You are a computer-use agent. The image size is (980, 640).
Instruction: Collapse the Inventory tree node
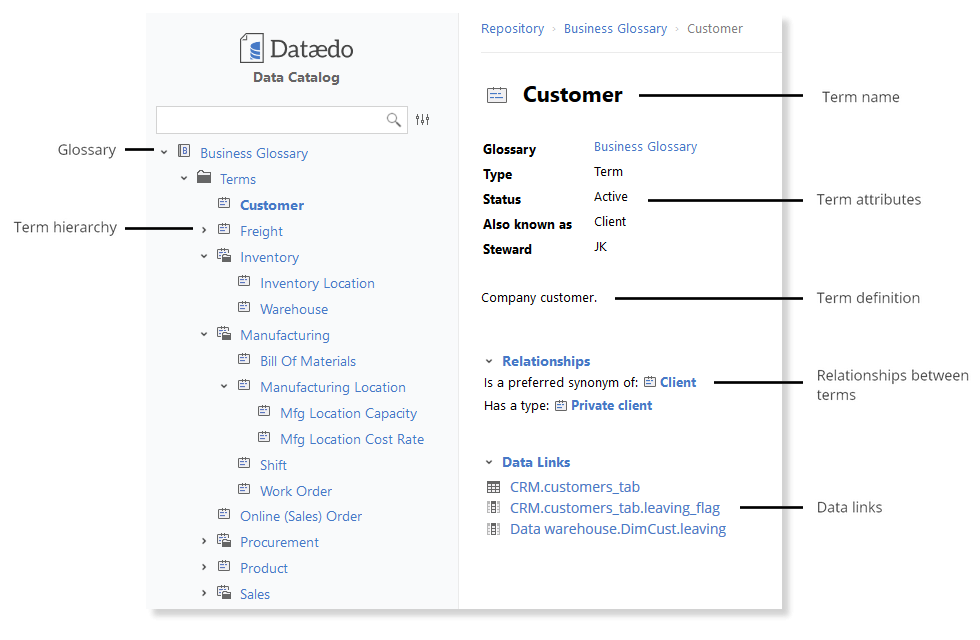204,256
